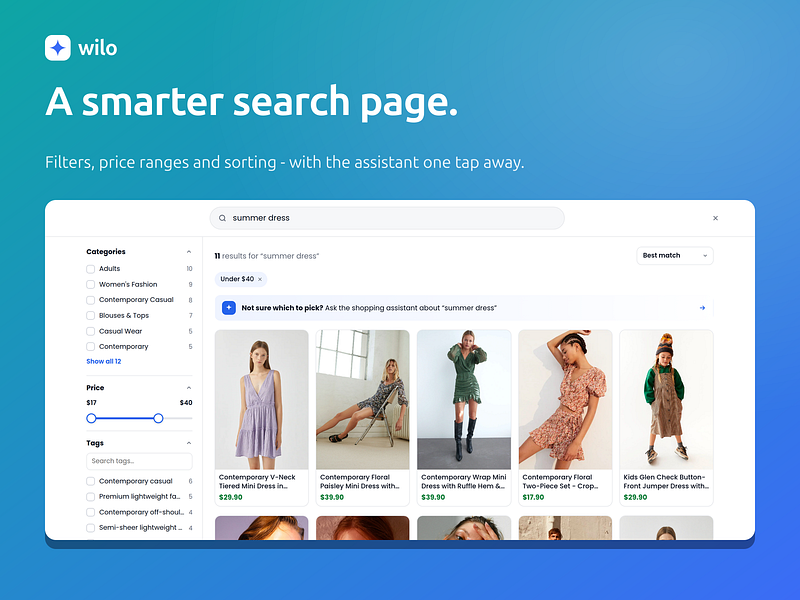Open the V-Neck Tiered Mini Dress image
Image resolution: width=800 pixels, height=600 pixels.
pos(261,399)
